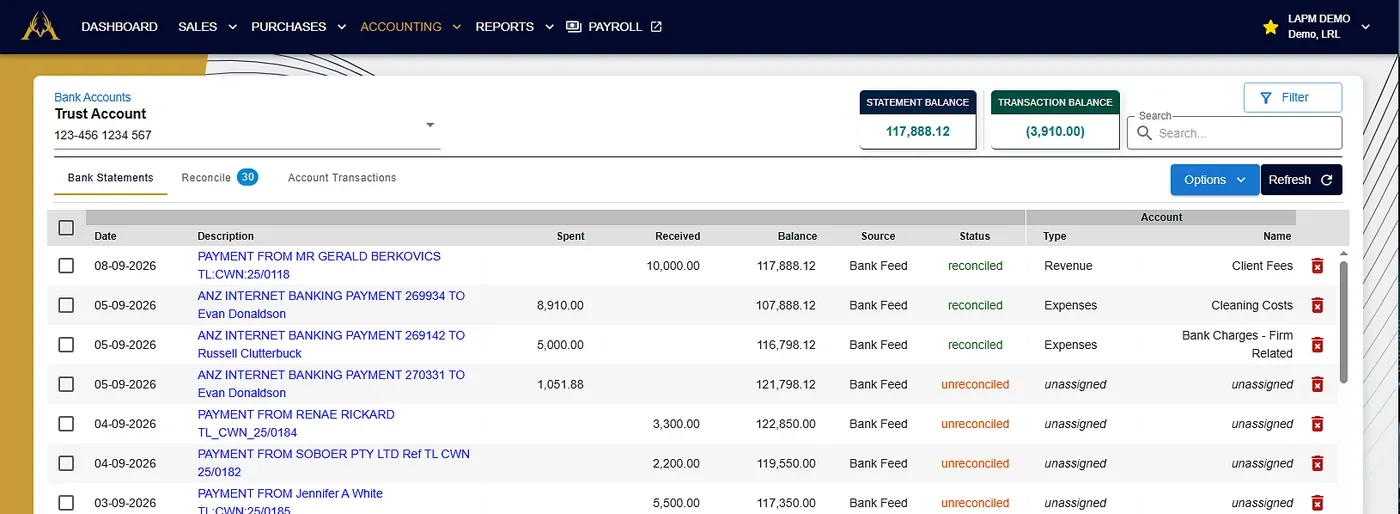Check the Jennifer A White row checkbox

pos(66,503)
